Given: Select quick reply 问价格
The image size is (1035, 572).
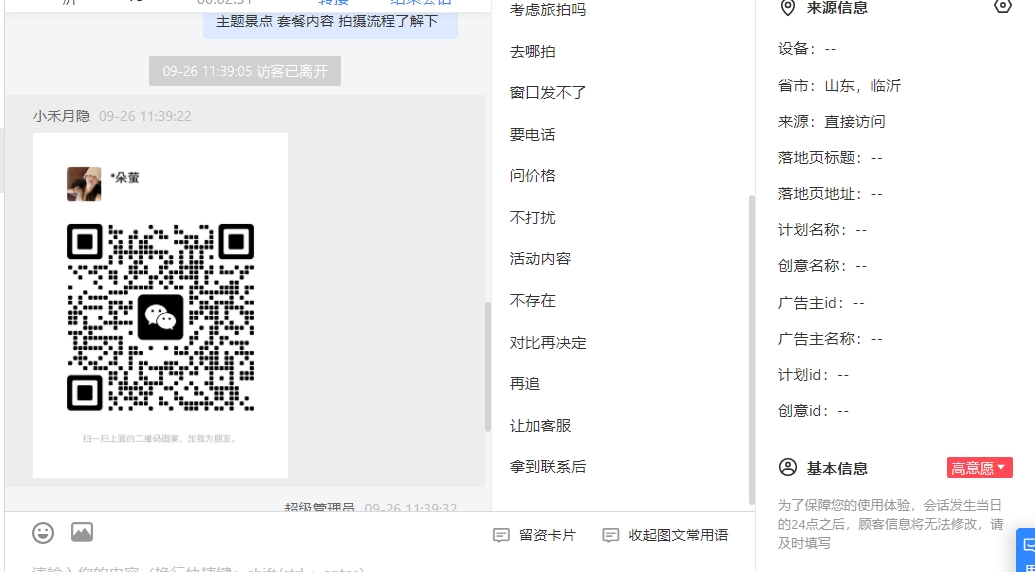Looking at the screenshot, I should [x=533, y=175].
